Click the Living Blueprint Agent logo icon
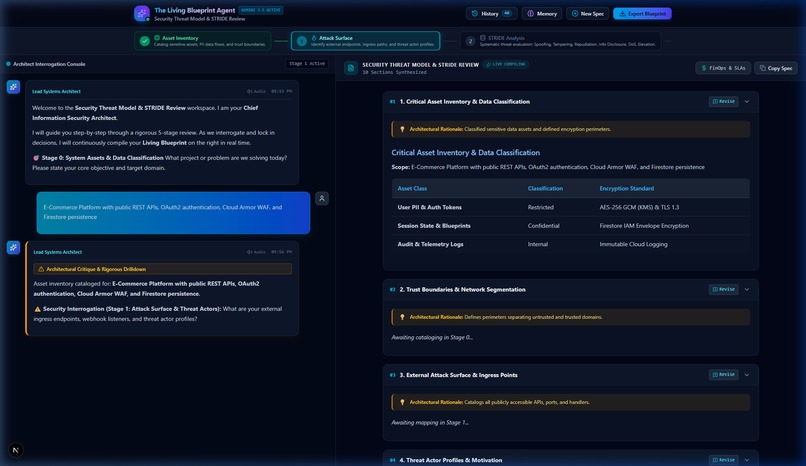 click(x=142, y=13)
